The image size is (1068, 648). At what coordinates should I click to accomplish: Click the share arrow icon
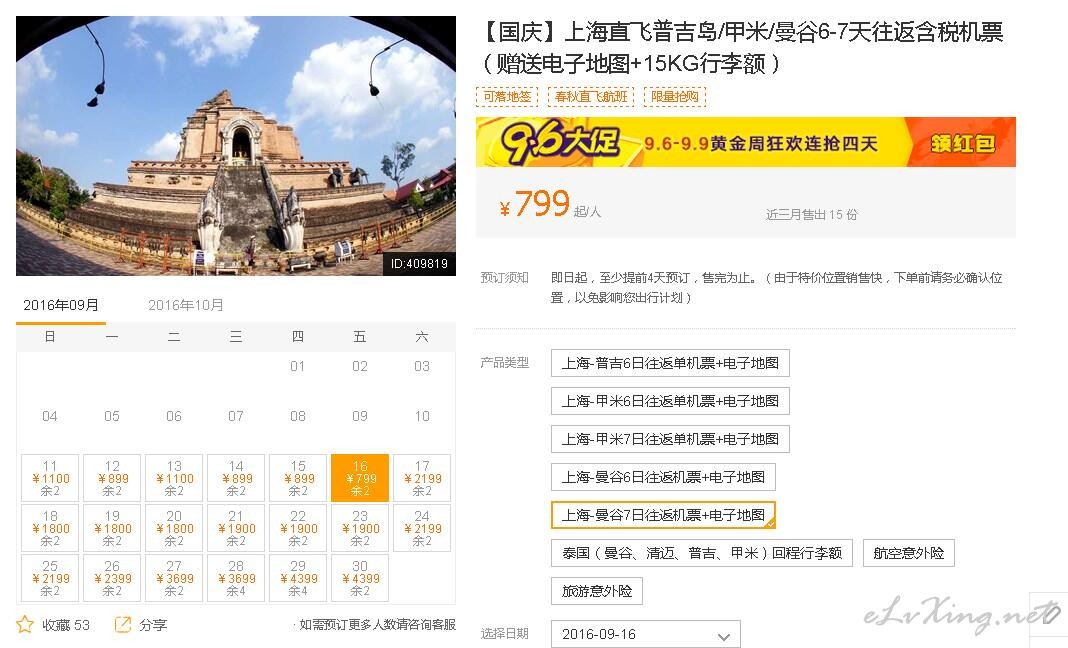click(x=123, y=624)
